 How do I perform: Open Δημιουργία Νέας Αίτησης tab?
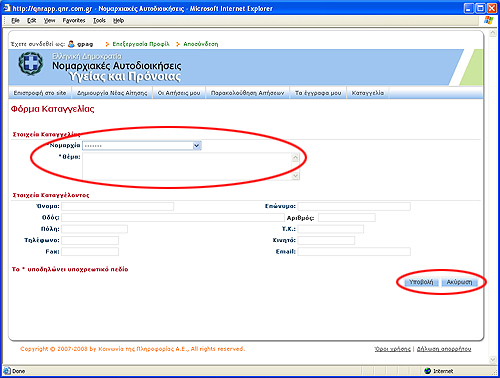[x=112, y=93]
